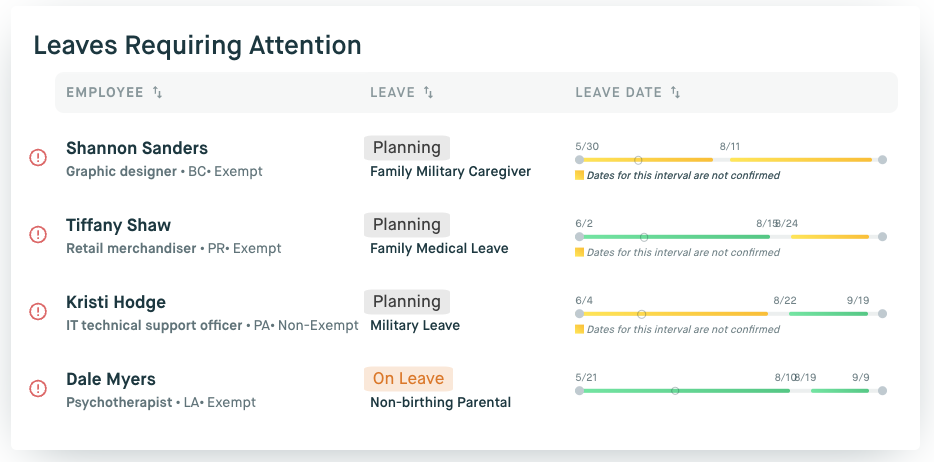Image resolution: width=934 pixels, height=462 pixels.
Task: Click On Leave status badge for Dale Myers
Action: pyautogui.click(x=408, y=379)
